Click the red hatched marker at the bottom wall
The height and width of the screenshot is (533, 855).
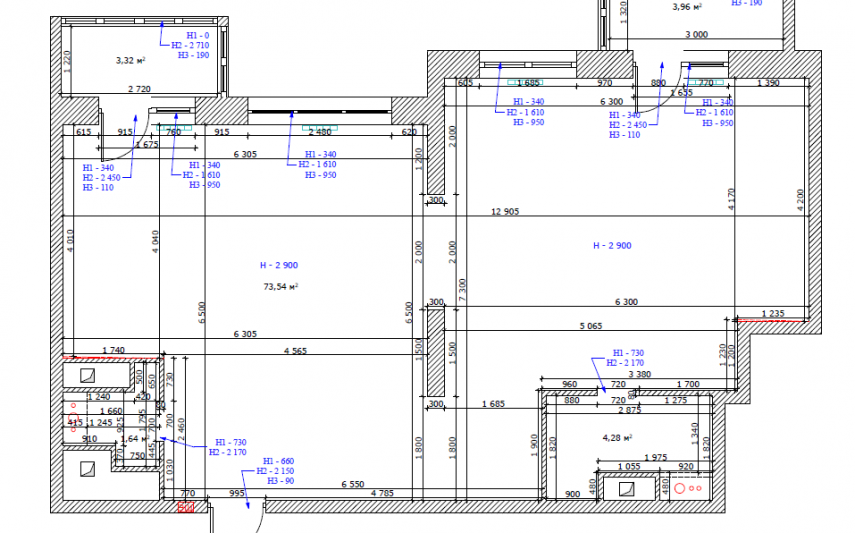tap(185, 508)
